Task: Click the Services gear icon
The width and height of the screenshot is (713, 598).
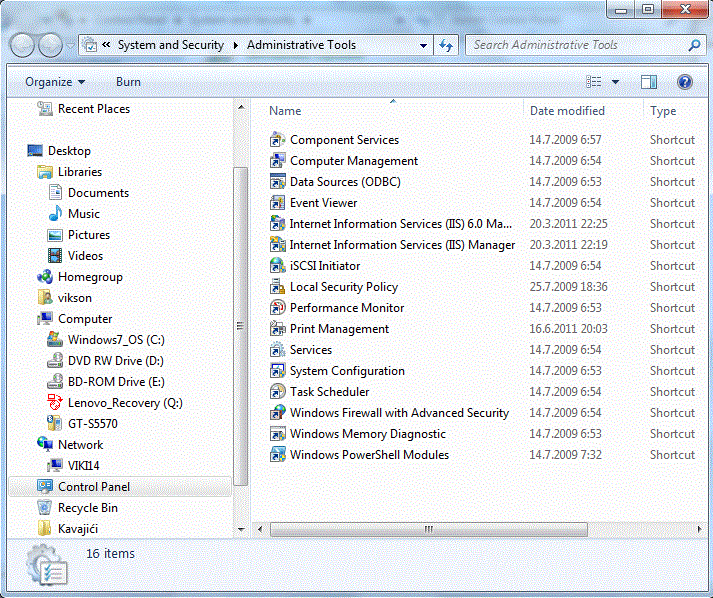Action: [279, 350]
